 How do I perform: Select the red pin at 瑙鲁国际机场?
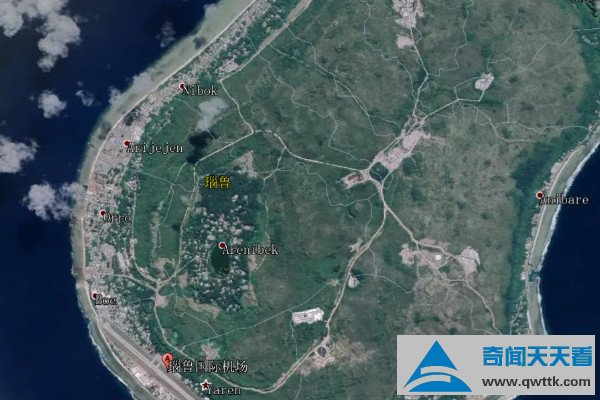[x=167, y=360]
